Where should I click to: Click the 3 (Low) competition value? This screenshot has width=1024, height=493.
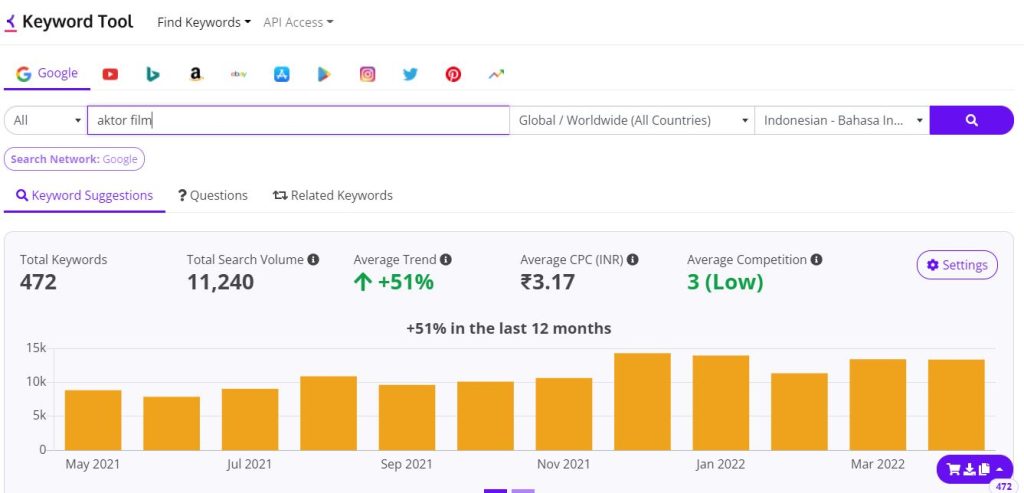point(725,283)
